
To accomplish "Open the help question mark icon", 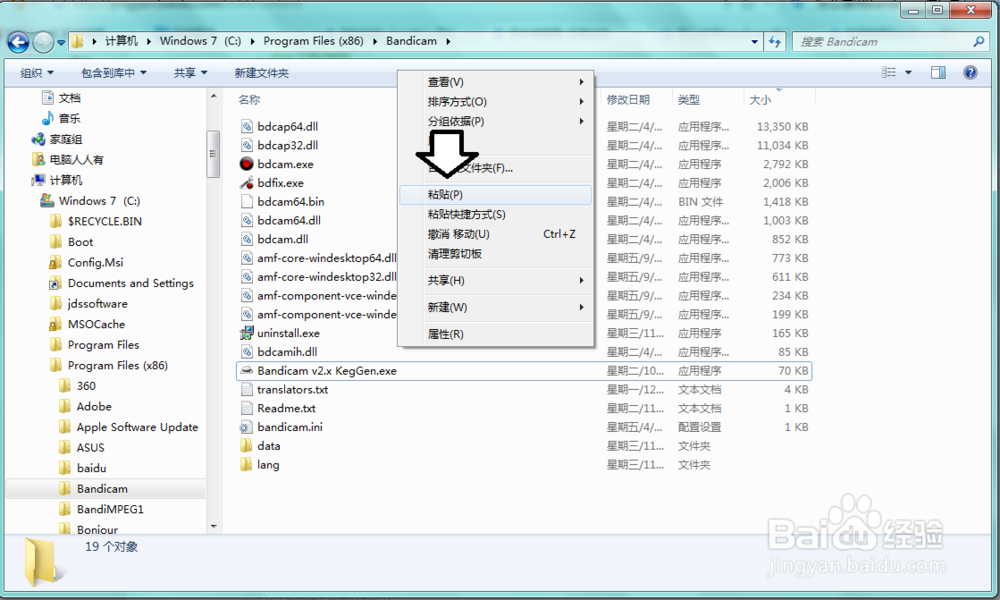I will coord(970,72).
